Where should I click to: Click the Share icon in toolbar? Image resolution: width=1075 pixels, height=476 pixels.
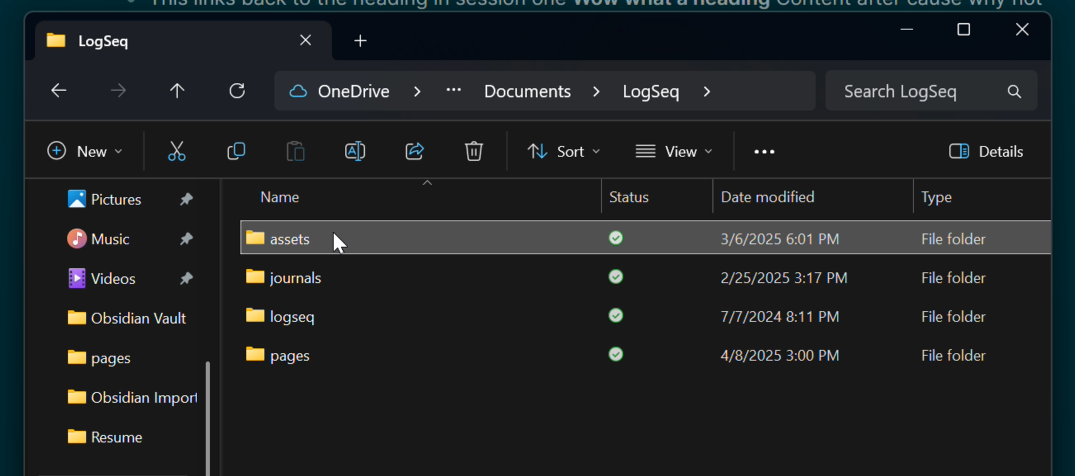pyautogui.click(x=414, y=152)
